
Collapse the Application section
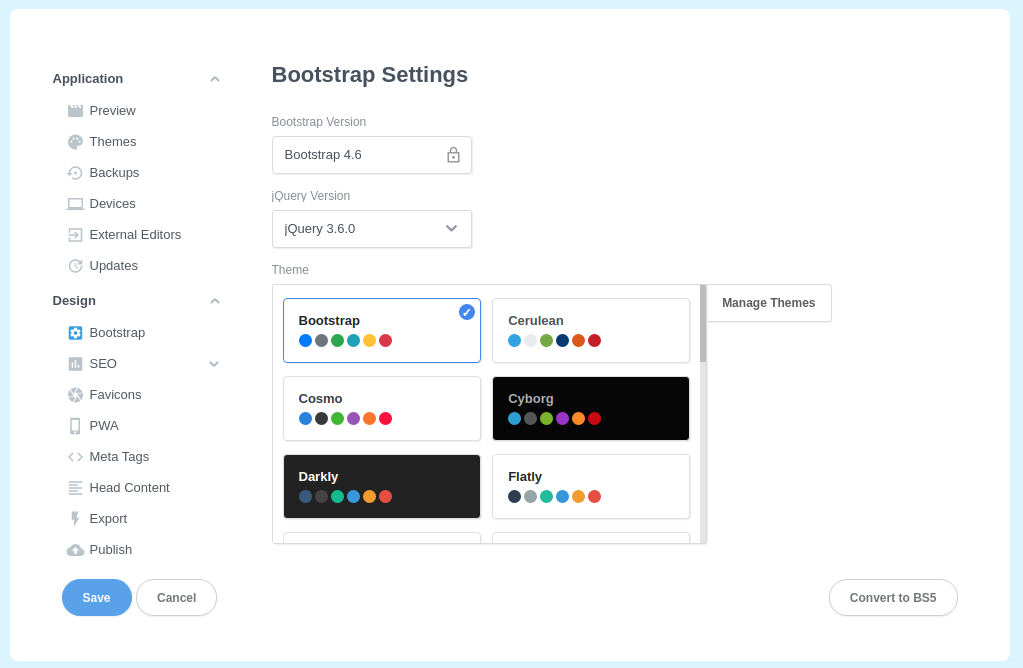pos(214,78)
